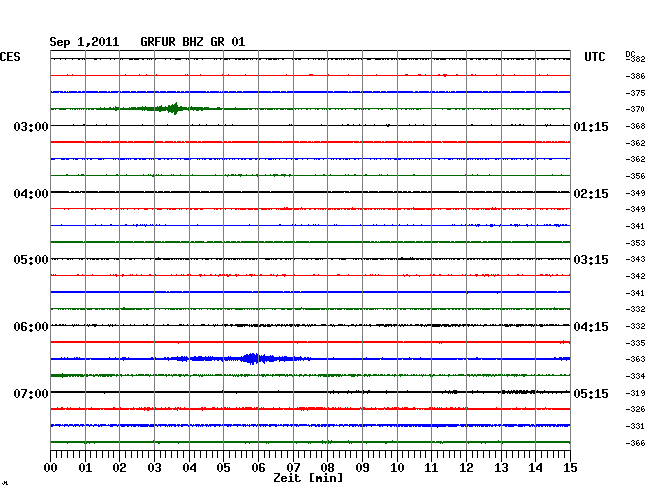
Task: Click the DC offset value "-335"
Action: tap(635, 343)
